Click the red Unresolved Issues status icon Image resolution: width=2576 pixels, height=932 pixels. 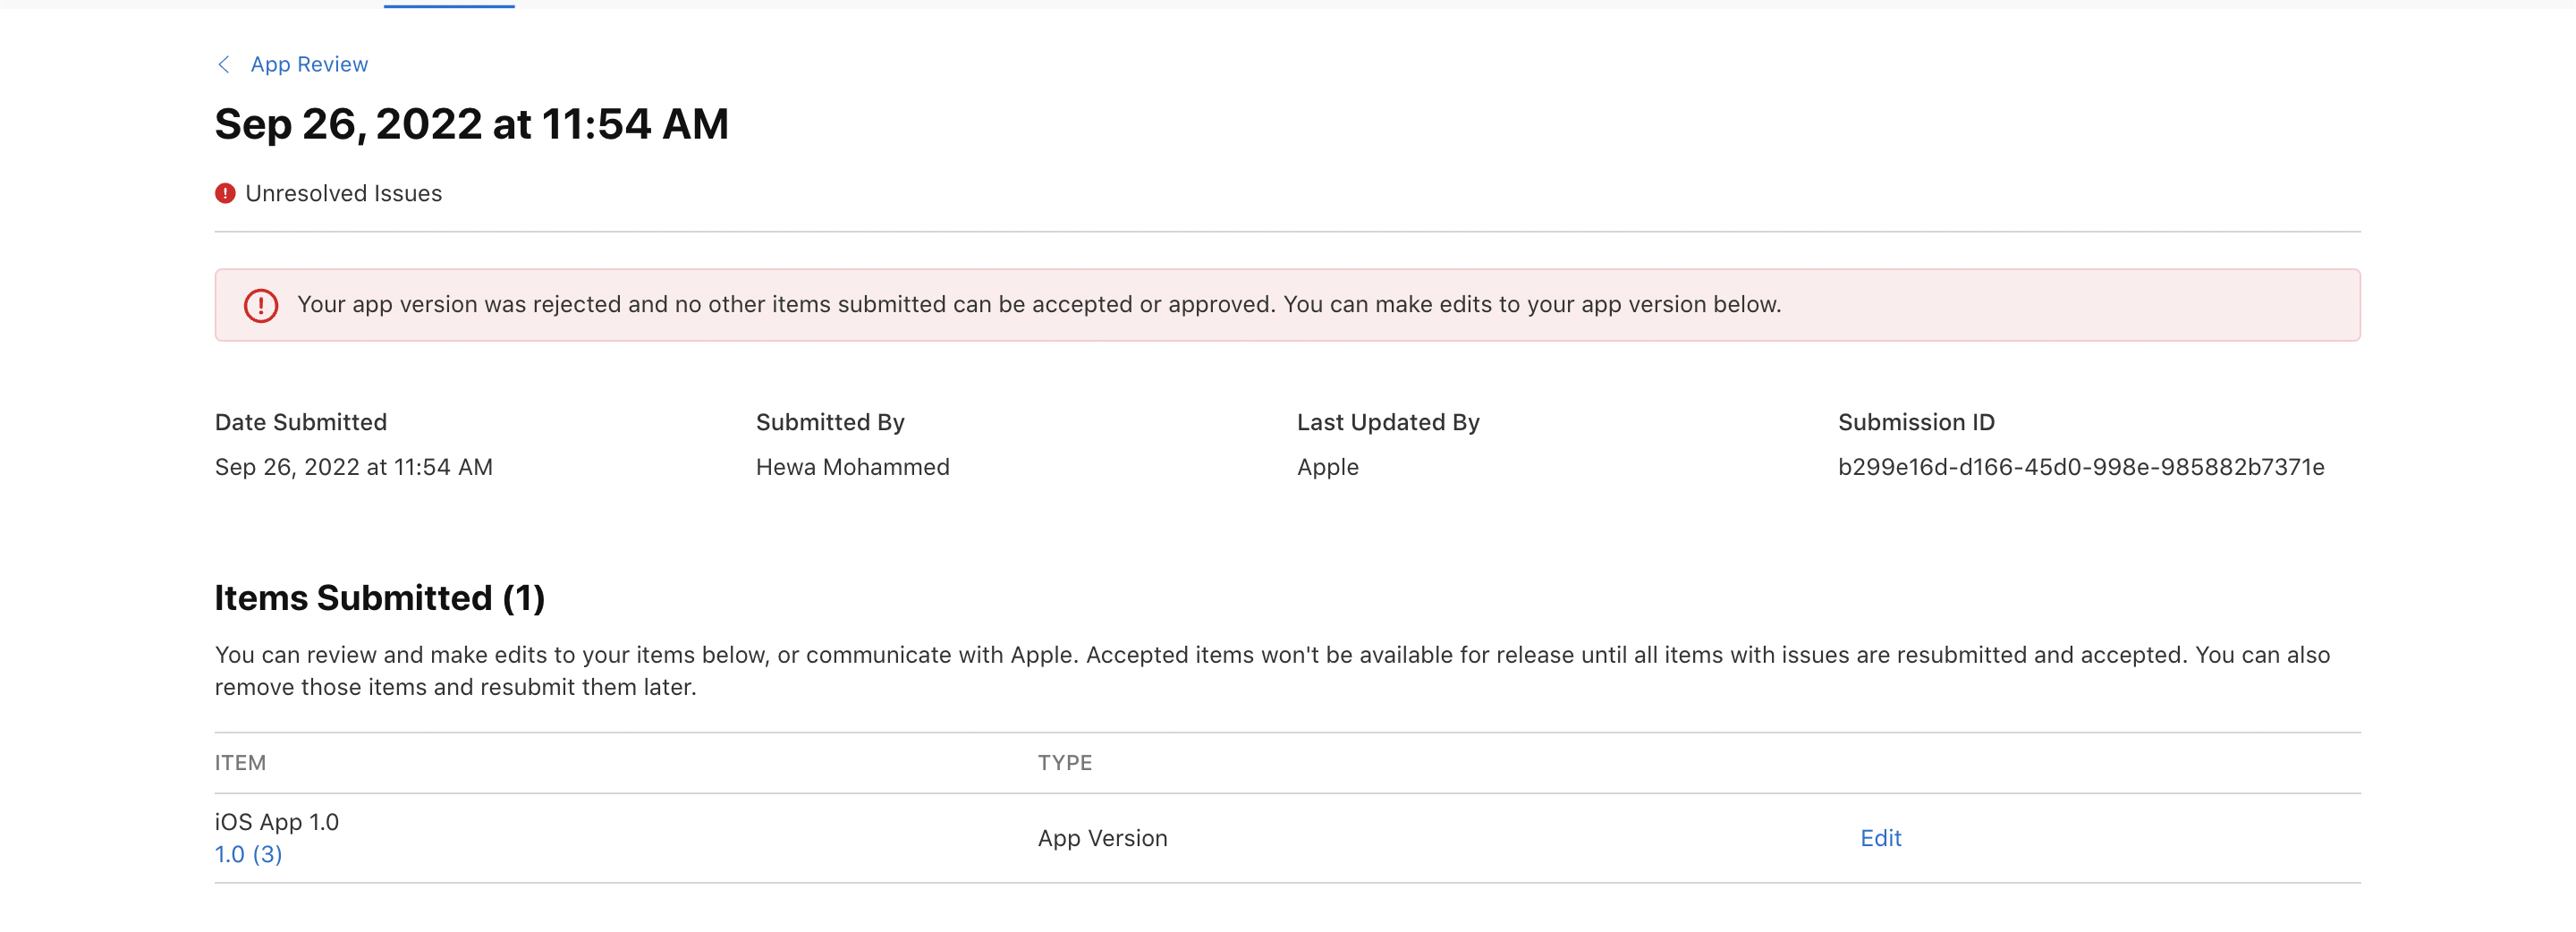225,193
